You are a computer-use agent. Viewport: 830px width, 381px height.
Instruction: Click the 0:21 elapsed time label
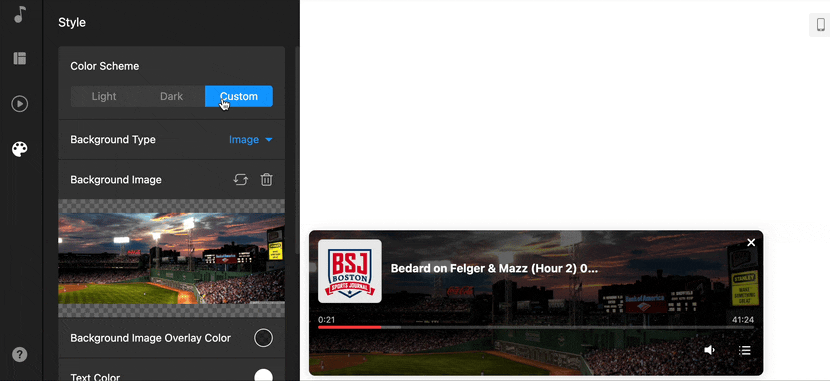pyautogui.click(x=327, y=320)
